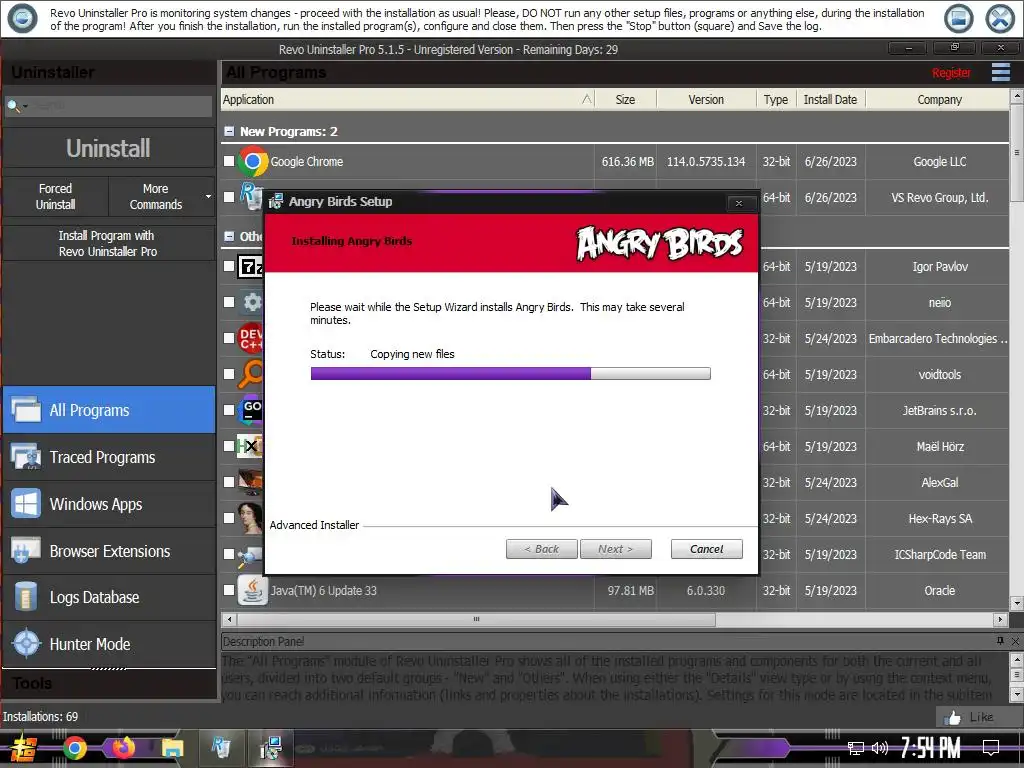The image size is (1024, 768).
Task: Click the Java(TM) 6 Update 33 icon
Action: (x=252, y=590)
